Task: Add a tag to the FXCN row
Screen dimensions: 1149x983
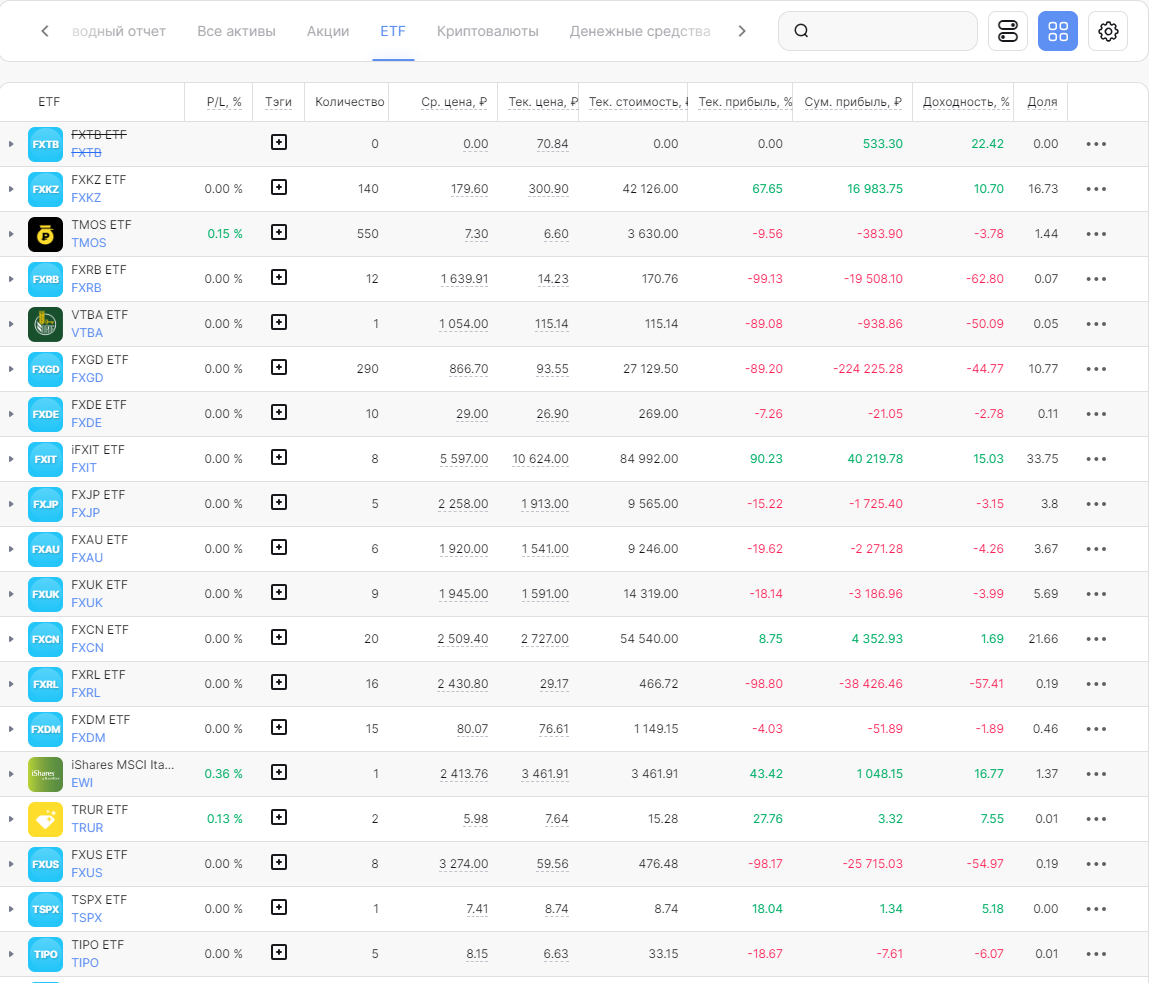Action: (x=278, y=637)
